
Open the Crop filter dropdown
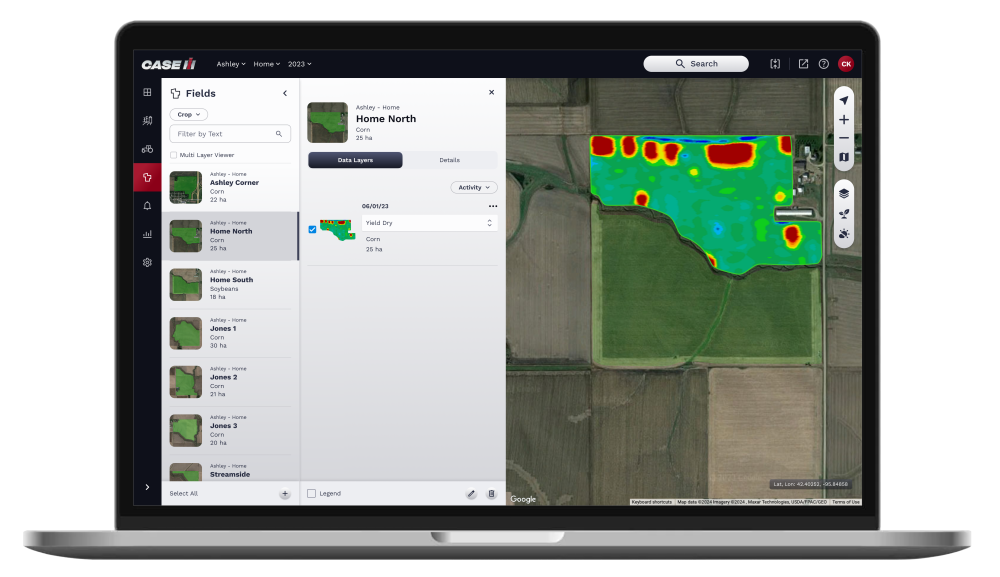click(188, 115)
